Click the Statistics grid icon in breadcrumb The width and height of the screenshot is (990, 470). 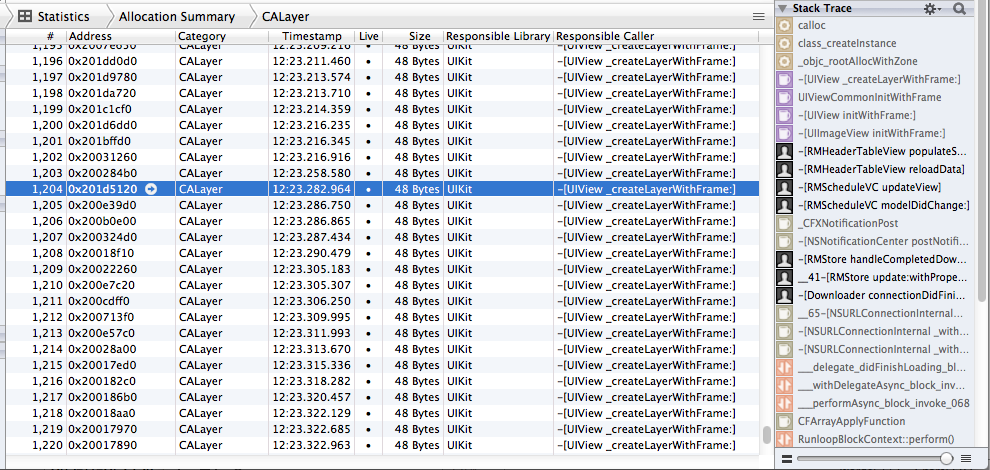pos(24,16)
